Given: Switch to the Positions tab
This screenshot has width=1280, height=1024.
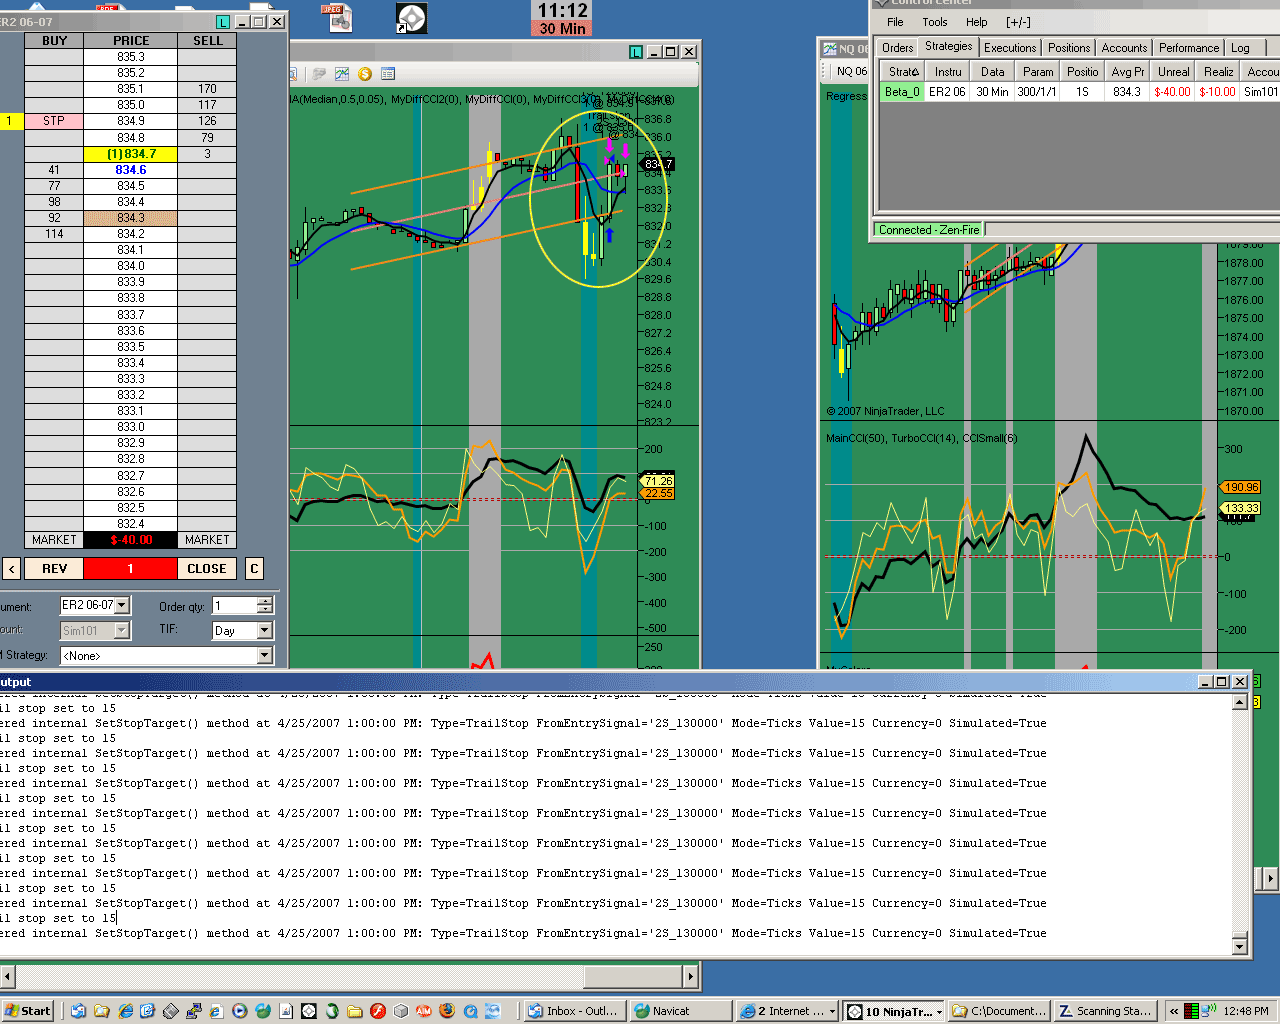Looking at the screenshot, I should point(1069,48).
